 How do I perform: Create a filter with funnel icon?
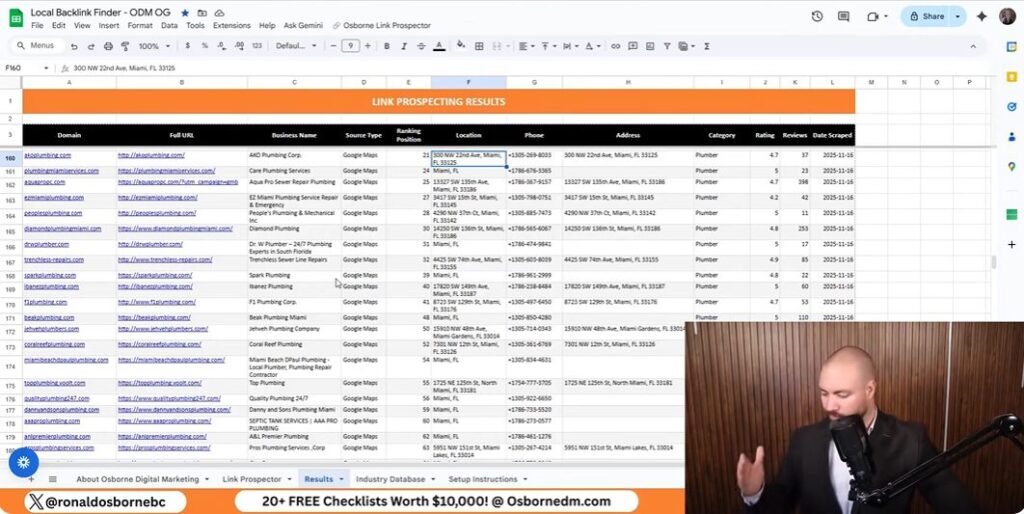coord(667,46)
